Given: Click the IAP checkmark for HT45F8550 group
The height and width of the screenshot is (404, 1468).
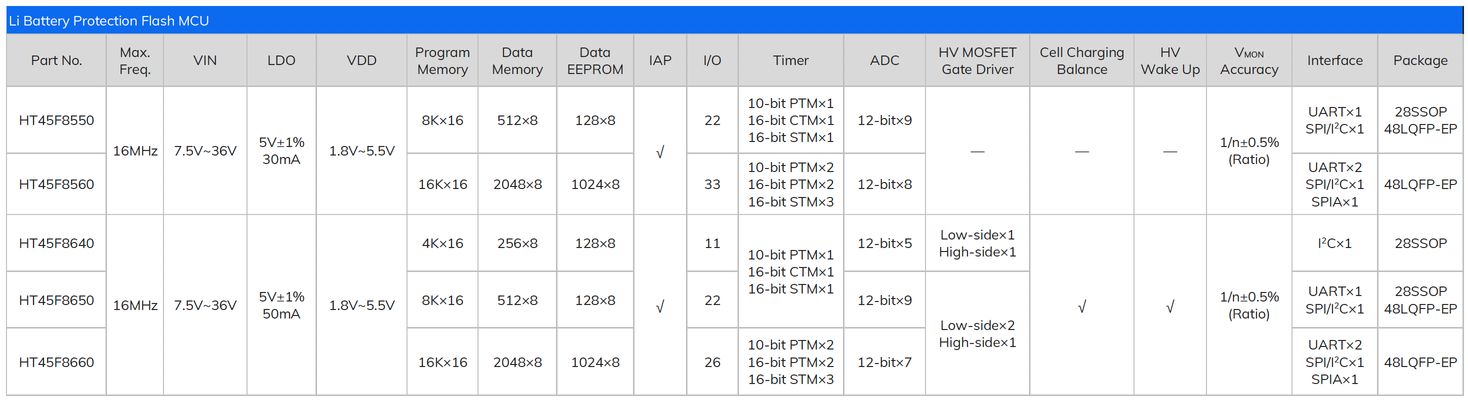Looking at the screenshot, I should pos(660,152).
